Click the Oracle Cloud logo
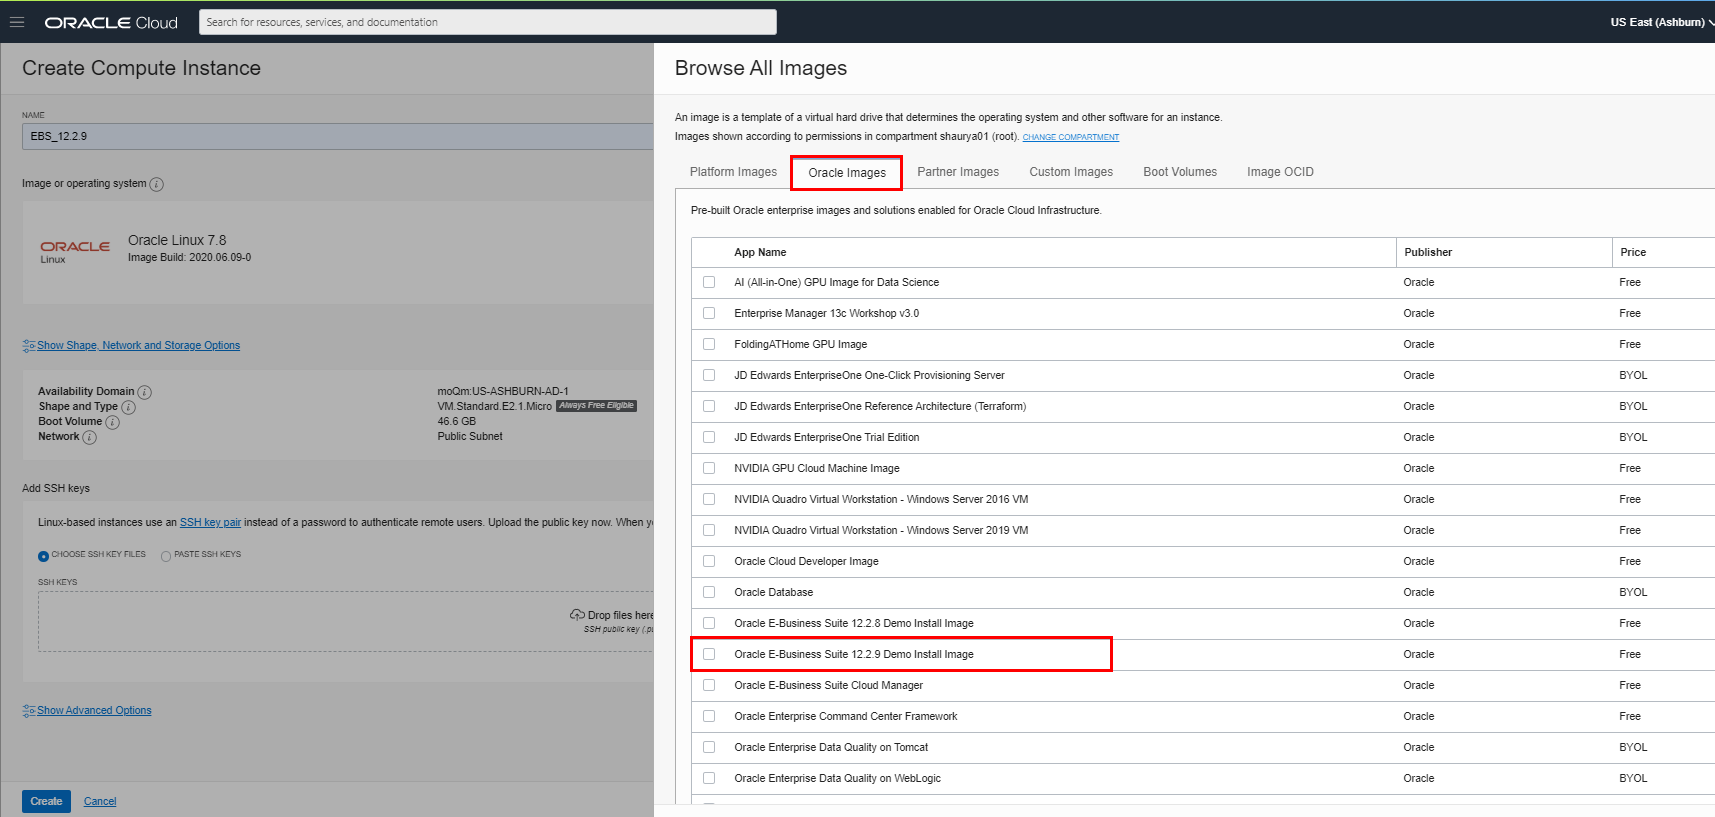 pos(111,22)
